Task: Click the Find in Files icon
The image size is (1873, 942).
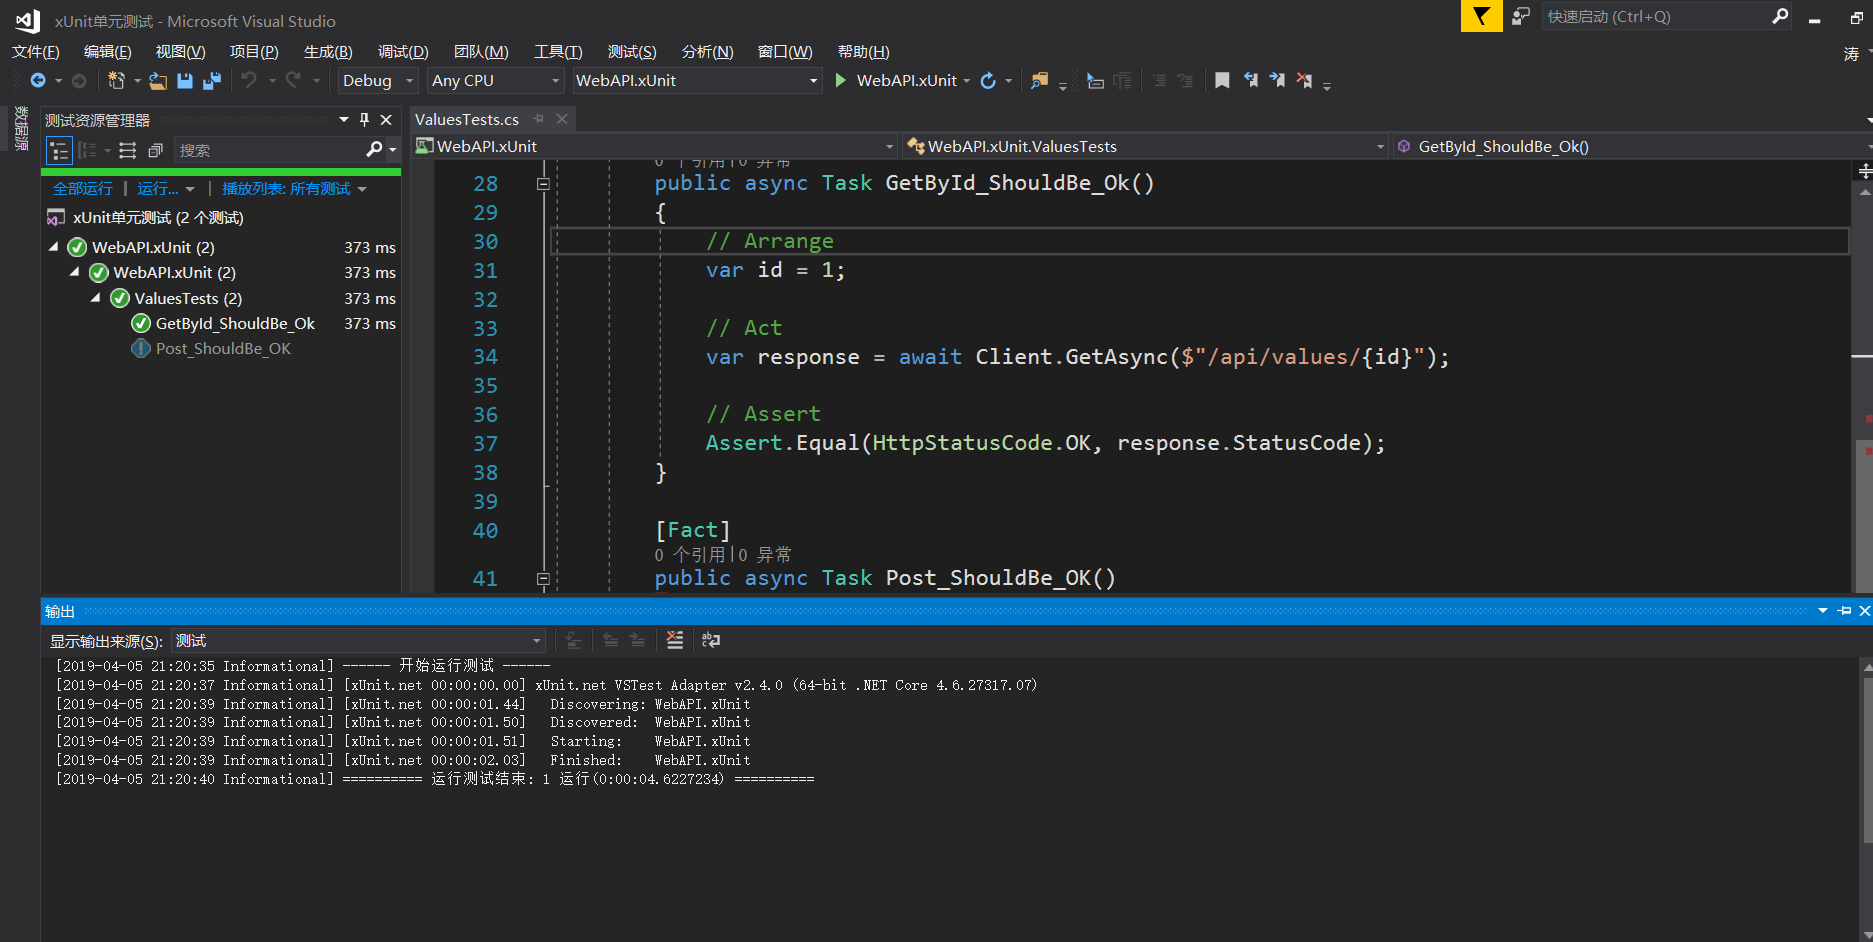Action: coord(1040,81)
